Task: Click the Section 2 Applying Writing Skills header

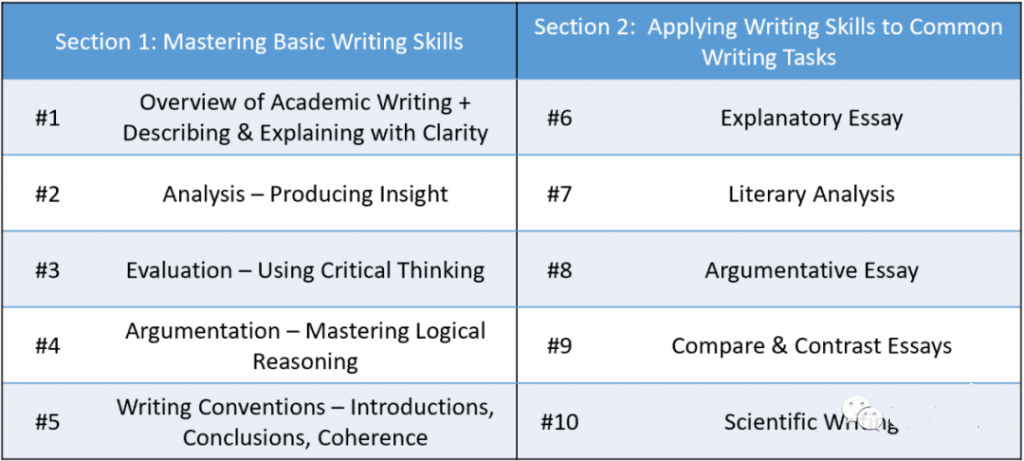Action: tap(769, 41)
